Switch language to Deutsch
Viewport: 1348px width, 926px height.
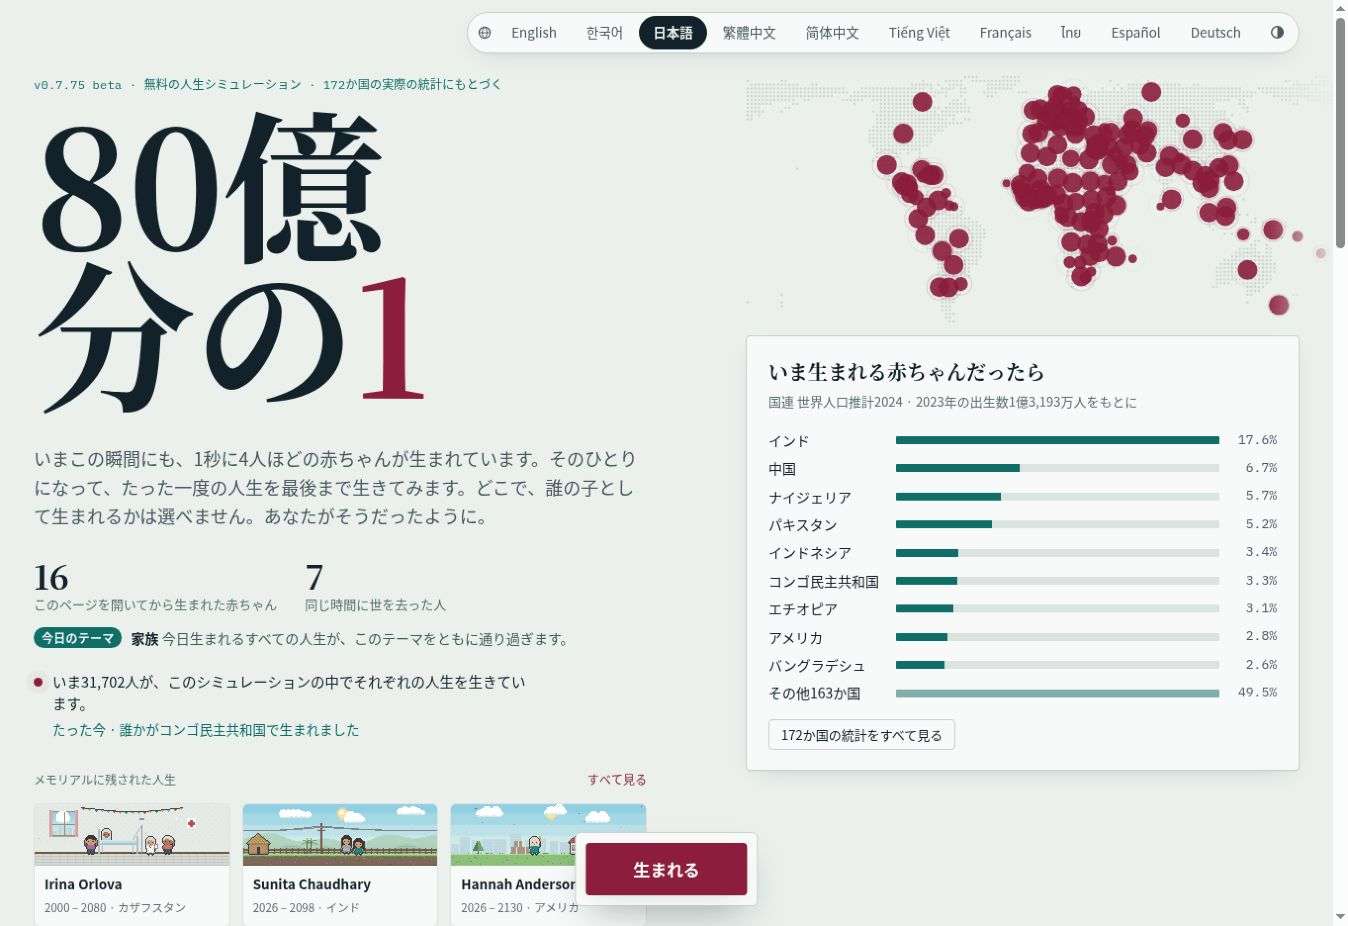pyautogui.click(x=1215, y=33)
